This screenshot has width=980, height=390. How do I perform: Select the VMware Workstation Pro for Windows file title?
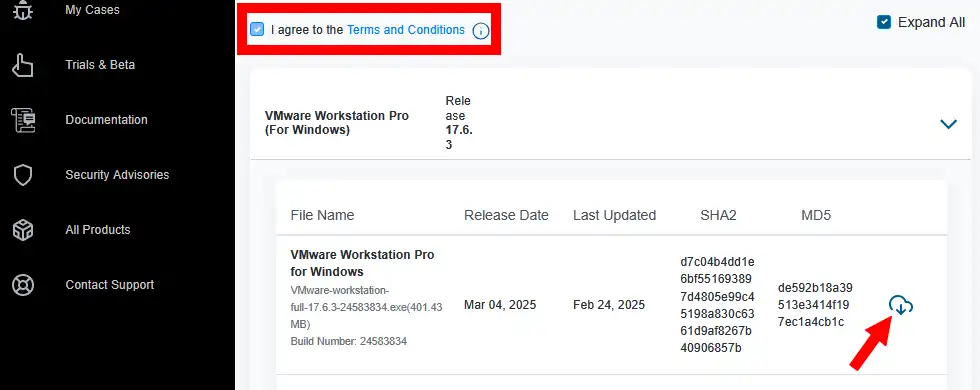click(362, 264)
